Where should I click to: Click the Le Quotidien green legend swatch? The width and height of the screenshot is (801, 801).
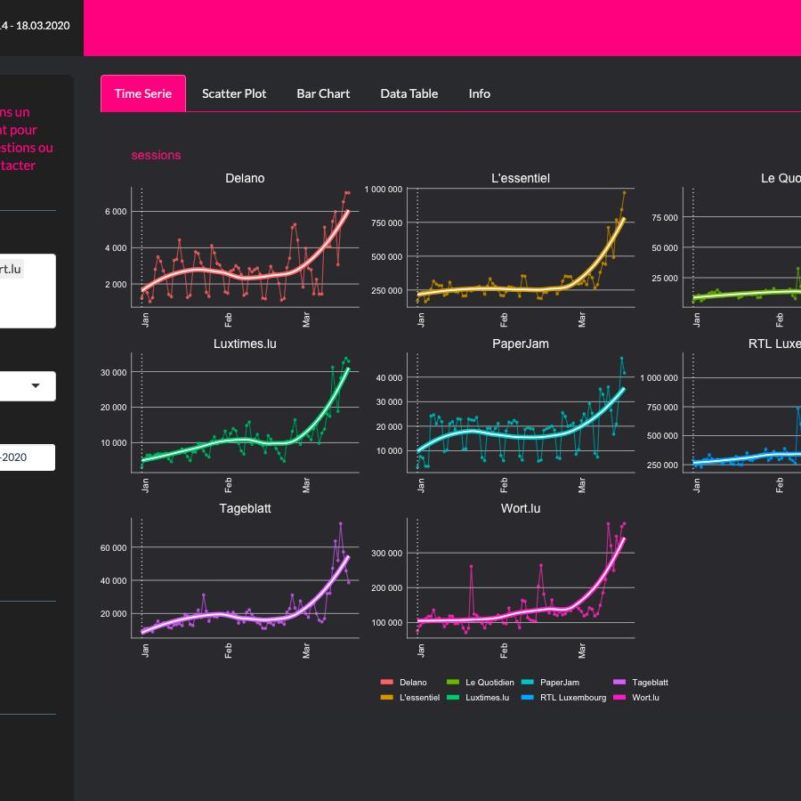tap(453, 682)
